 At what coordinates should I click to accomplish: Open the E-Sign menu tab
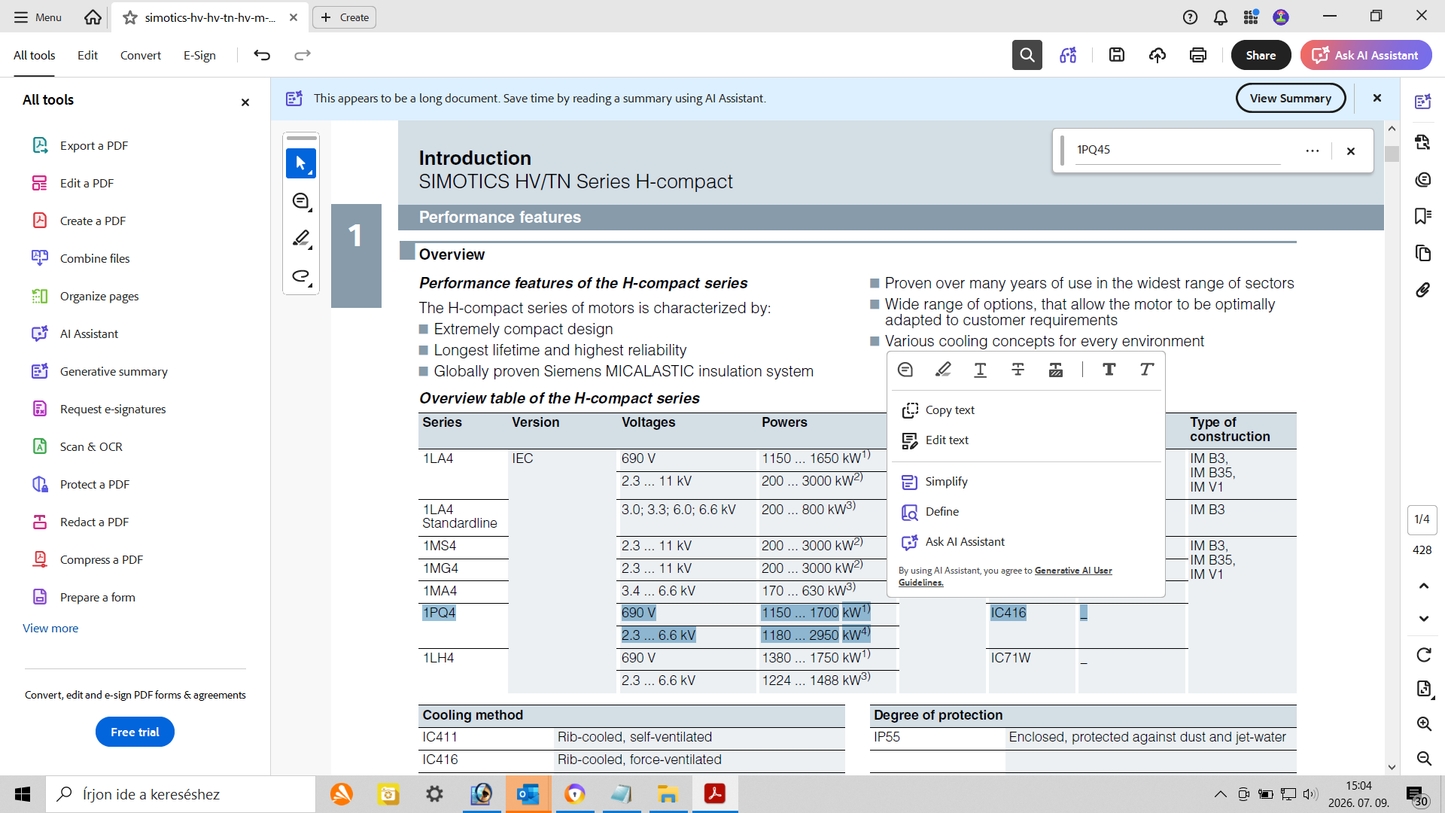[x=199, y=55]
